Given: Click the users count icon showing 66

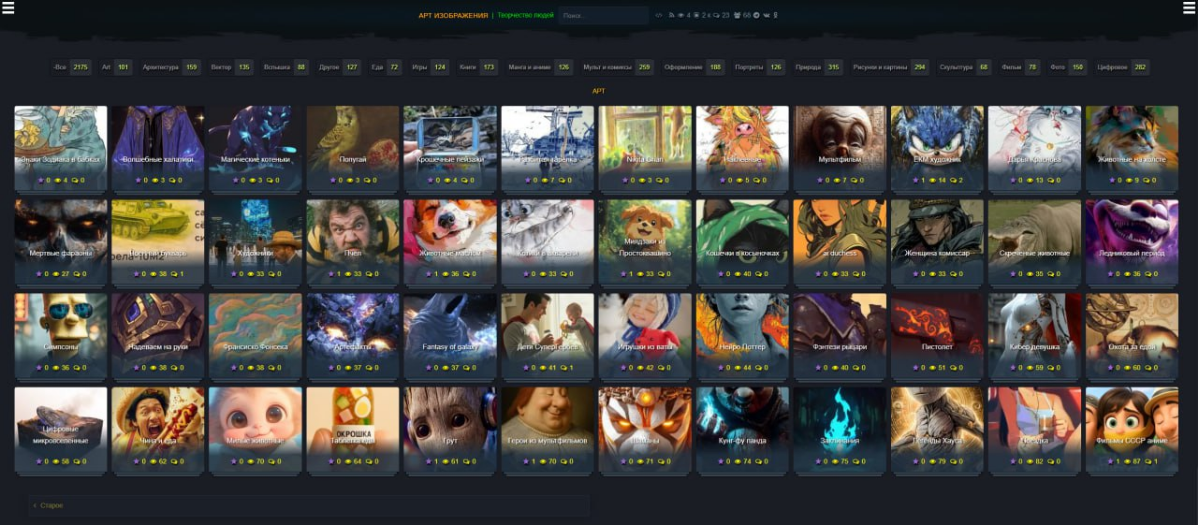Looking at the screenshot, I should coord(737,15).
